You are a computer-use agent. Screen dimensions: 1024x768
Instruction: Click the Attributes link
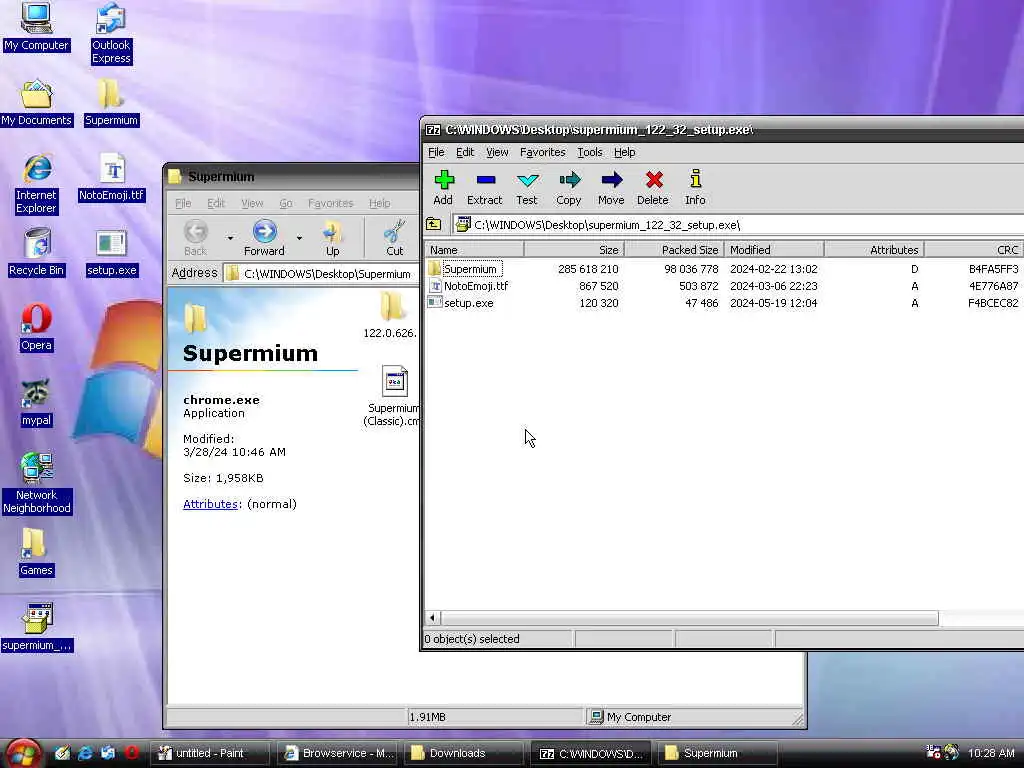point(210,504)
